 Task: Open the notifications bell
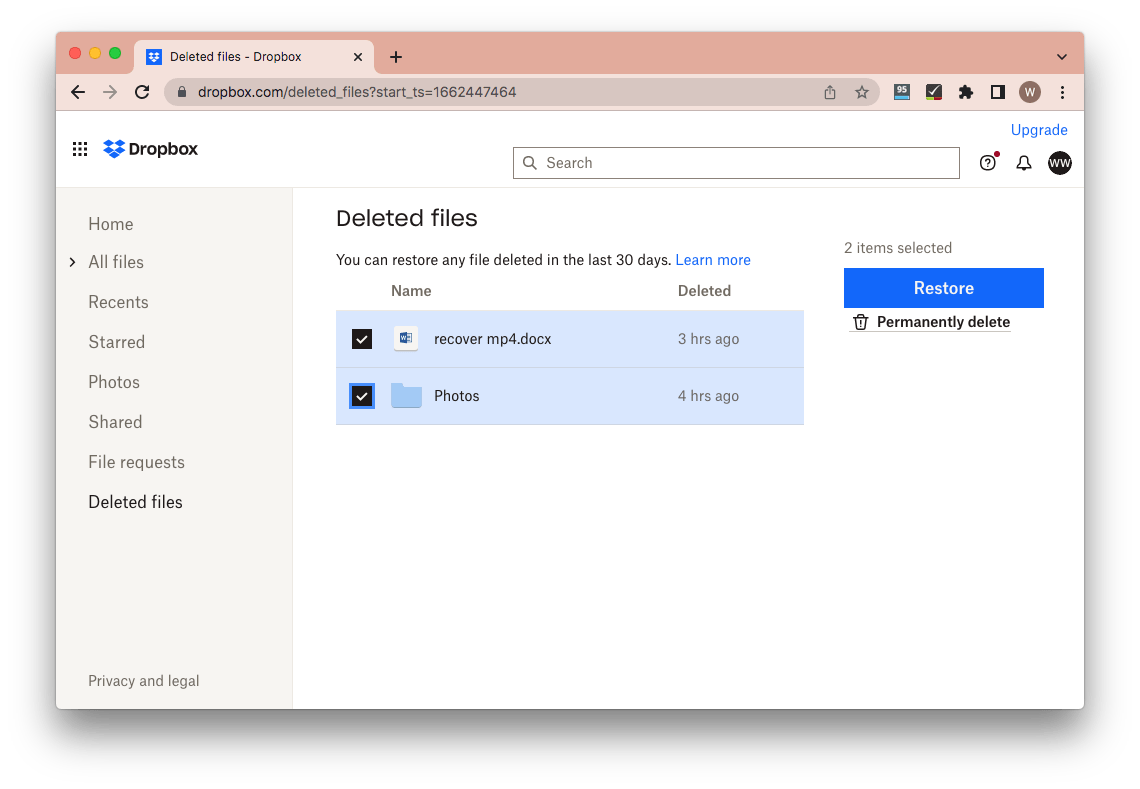1023,162
